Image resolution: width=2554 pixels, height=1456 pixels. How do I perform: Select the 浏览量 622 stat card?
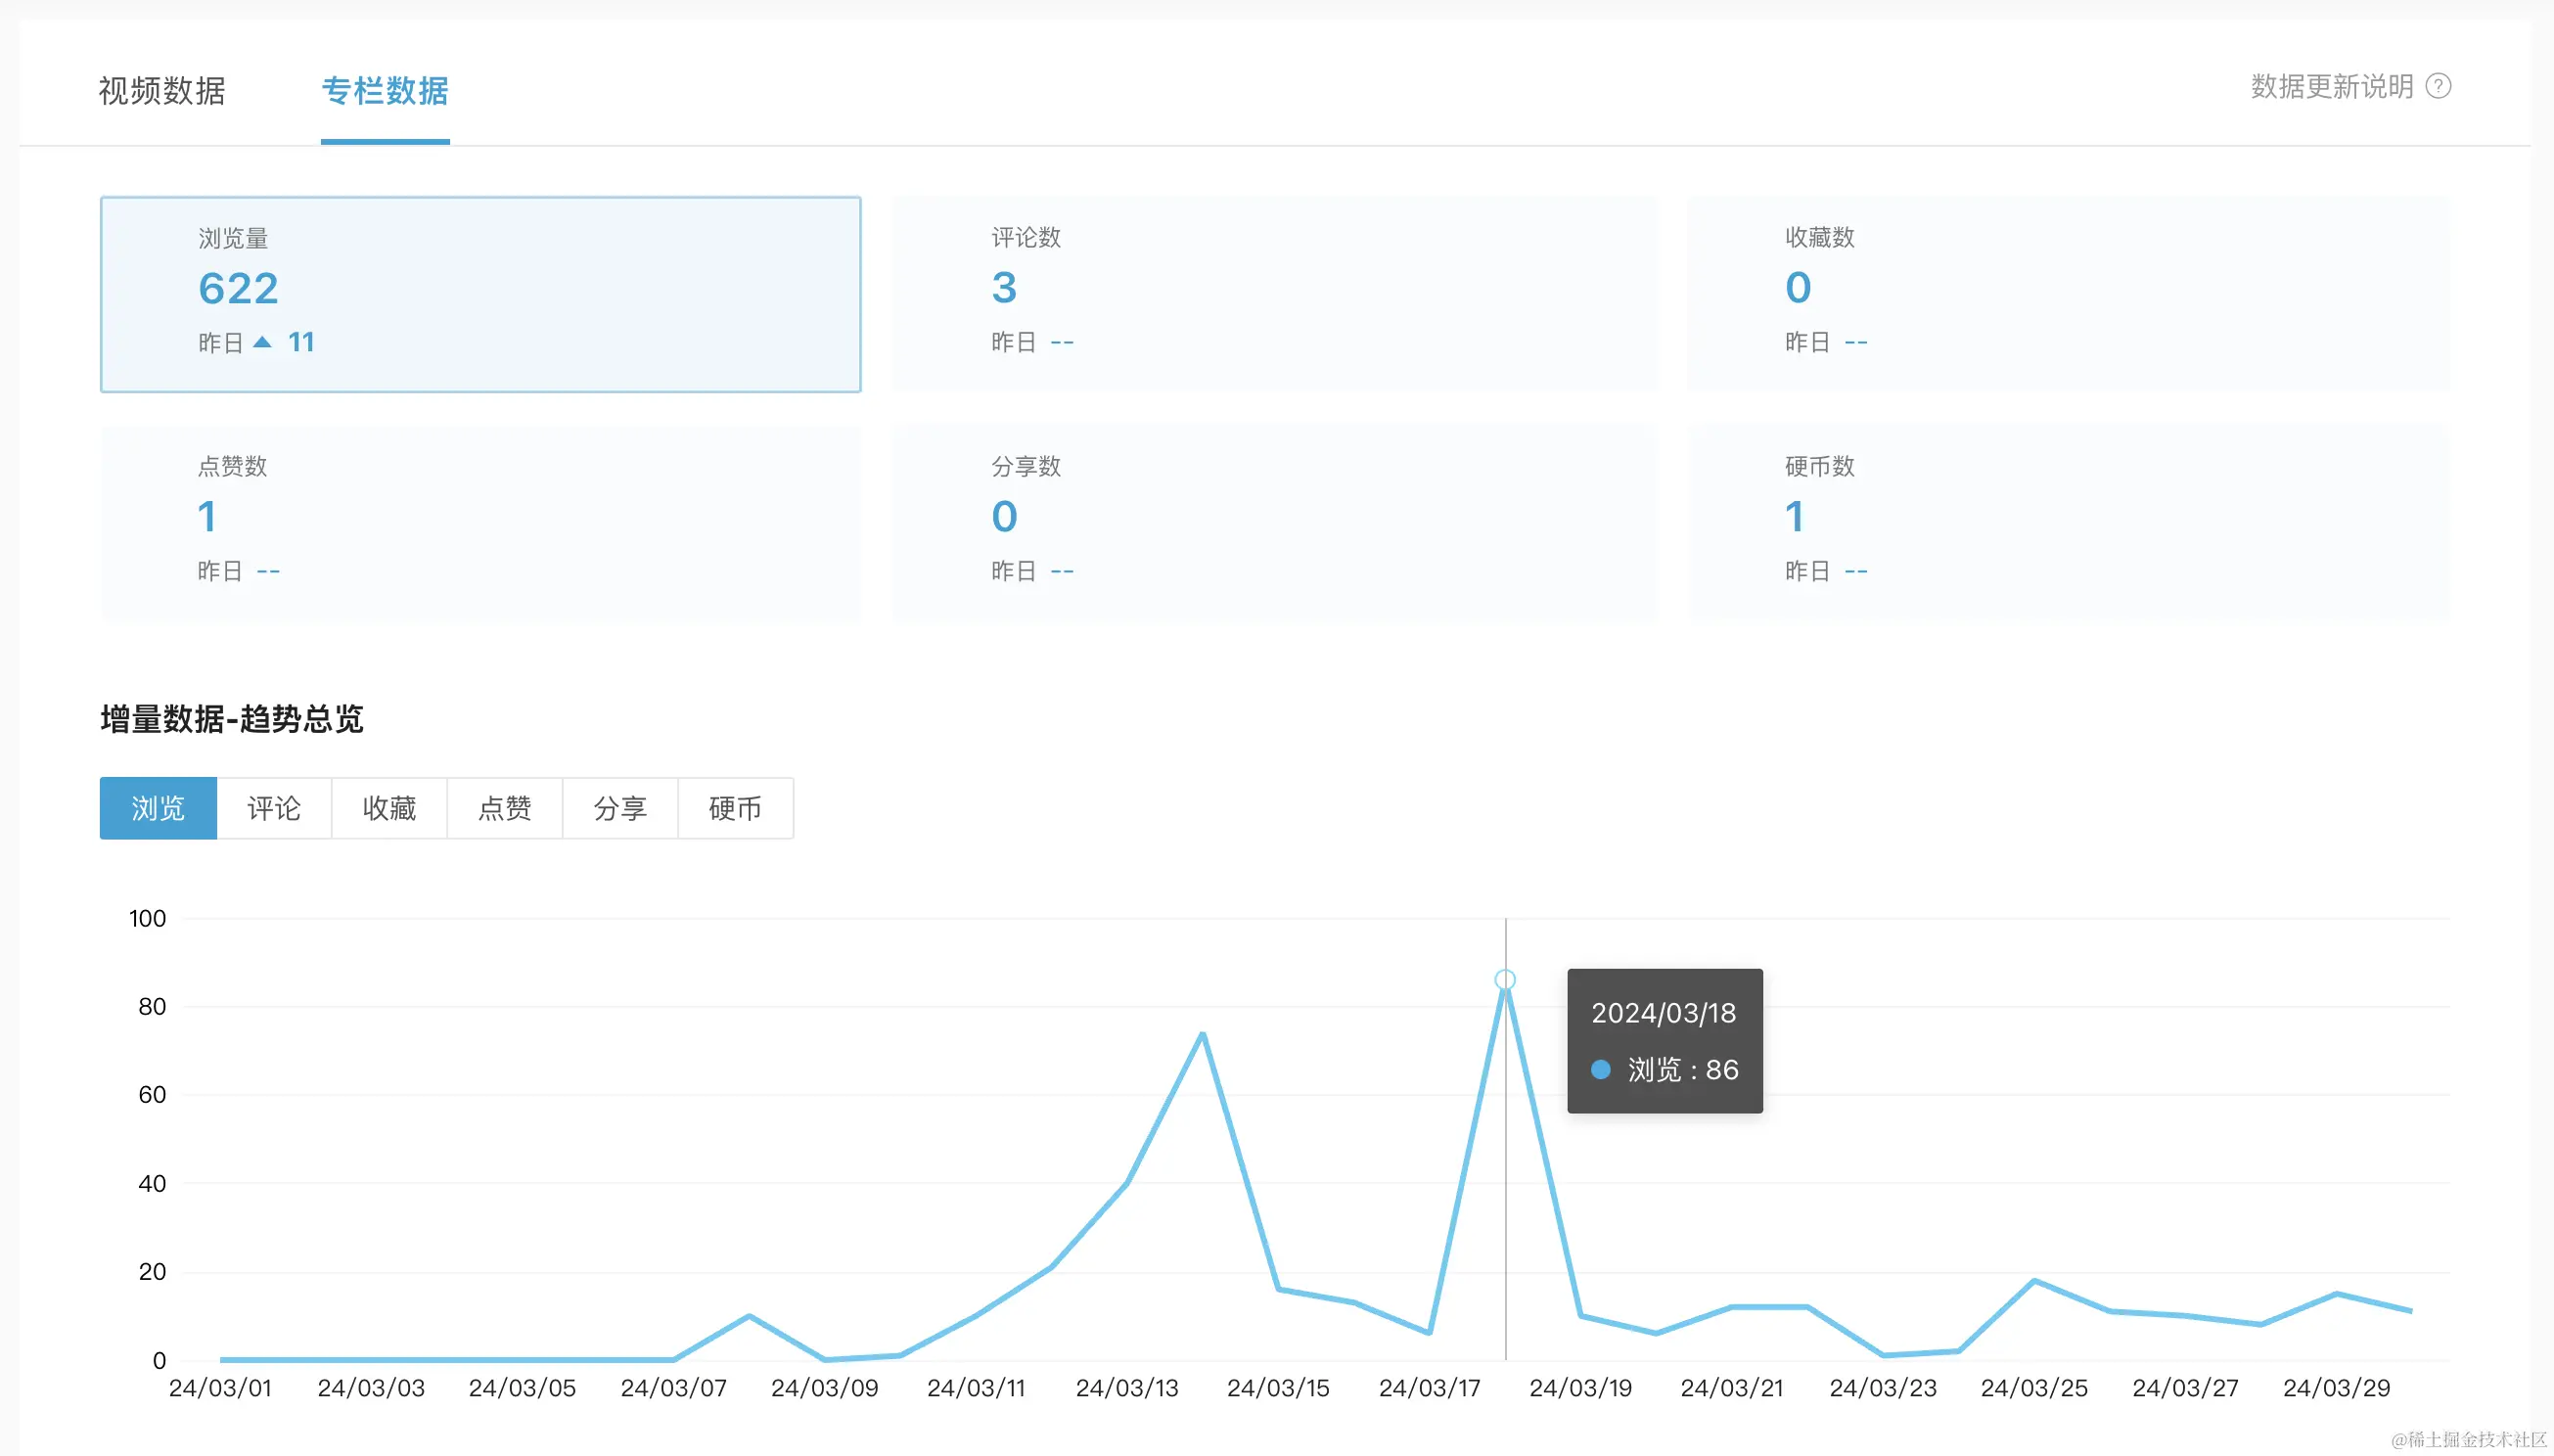pos(480,294)
